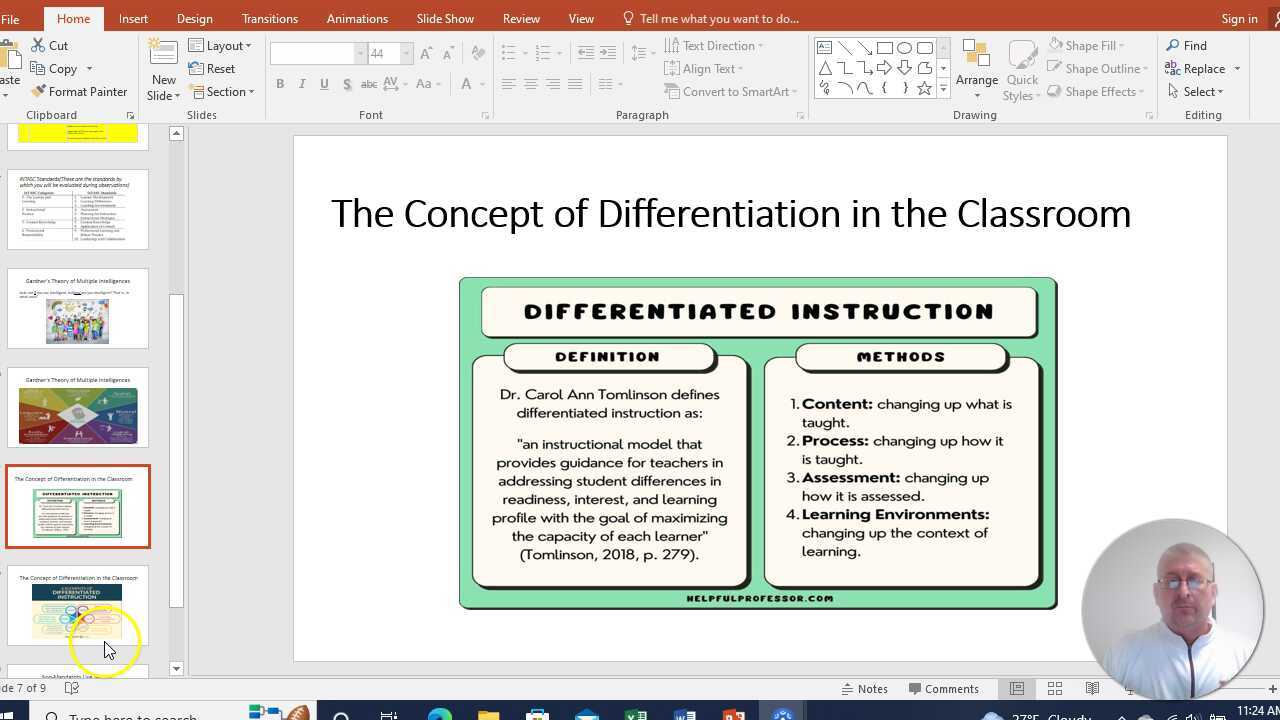Click the Cut scissors icon

tap(38, 46)
